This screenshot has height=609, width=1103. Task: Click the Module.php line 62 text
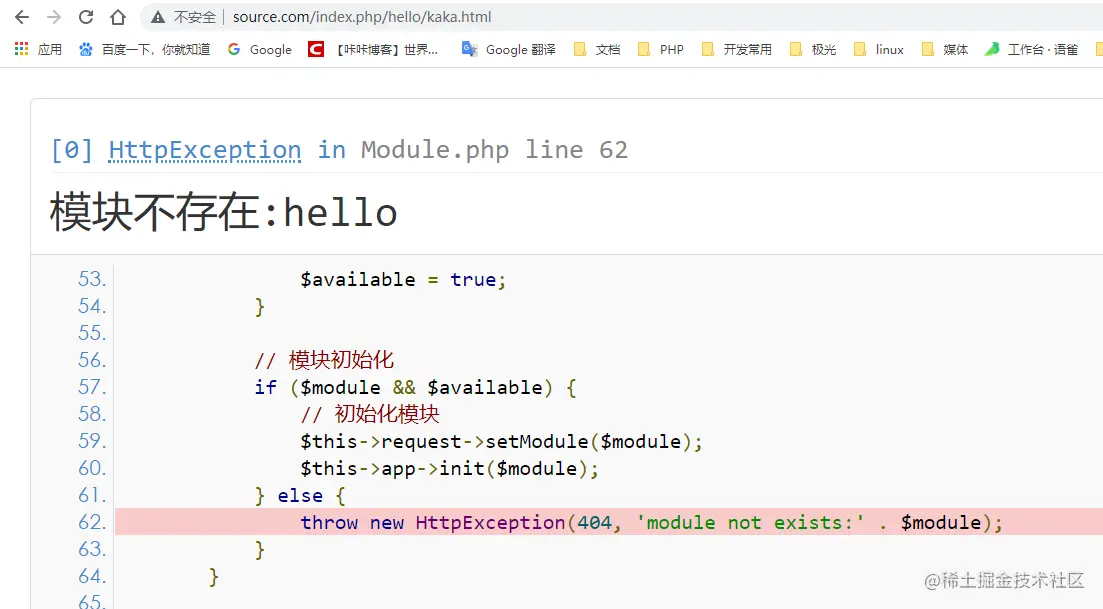(x=494, y=150)
